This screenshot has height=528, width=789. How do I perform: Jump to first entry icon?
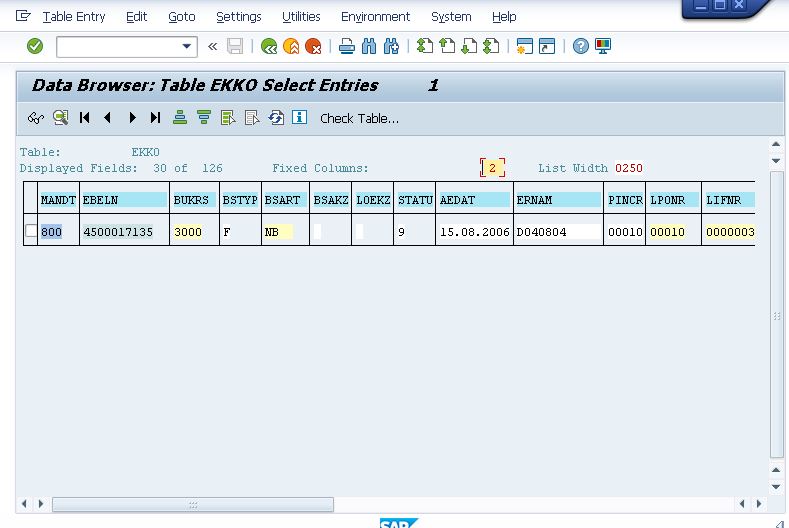(x=85, y=118)
